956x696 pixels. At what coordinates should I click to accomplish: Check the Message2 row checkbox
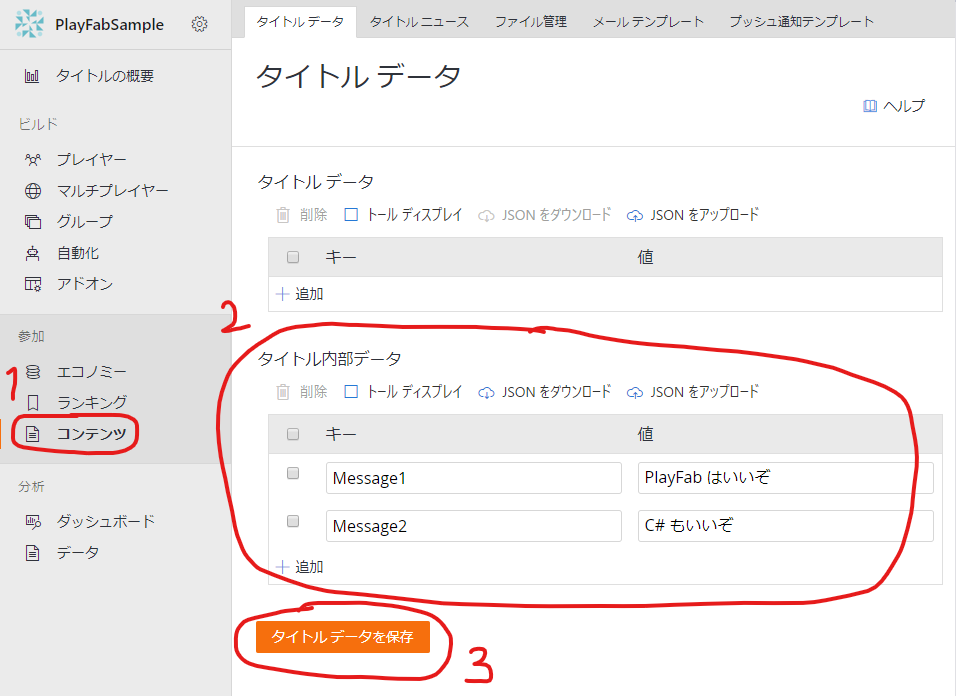click(293, 521)
